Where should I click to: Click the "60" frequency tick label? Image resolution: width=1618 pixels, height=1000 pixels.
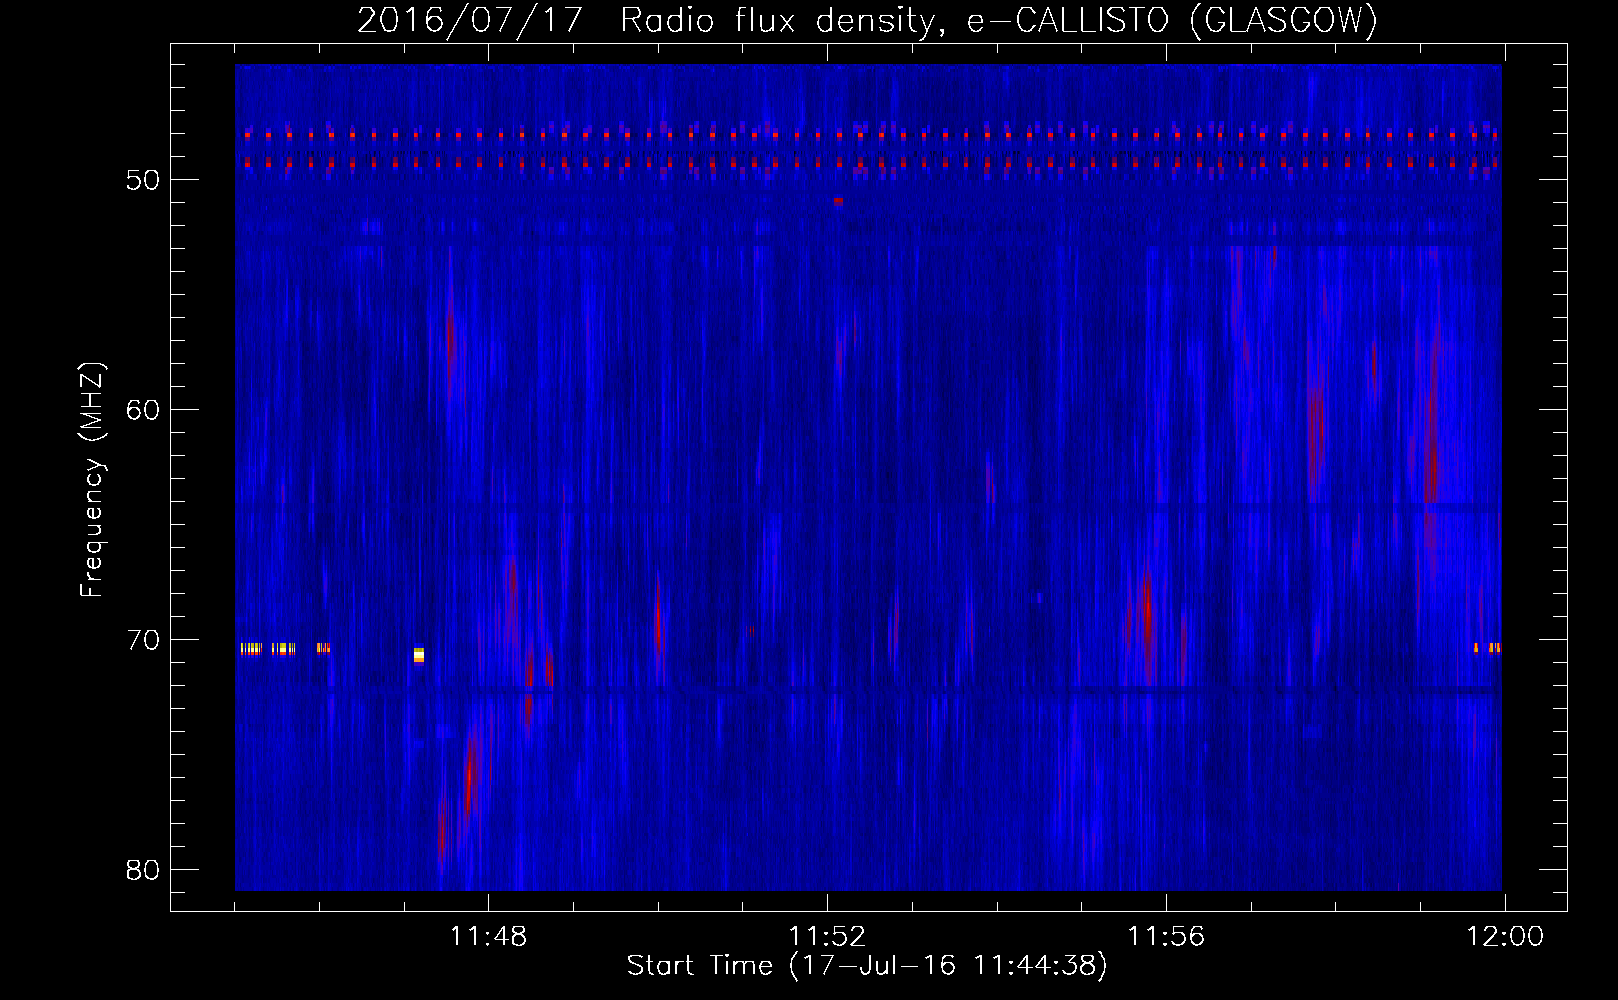point(143,410)
